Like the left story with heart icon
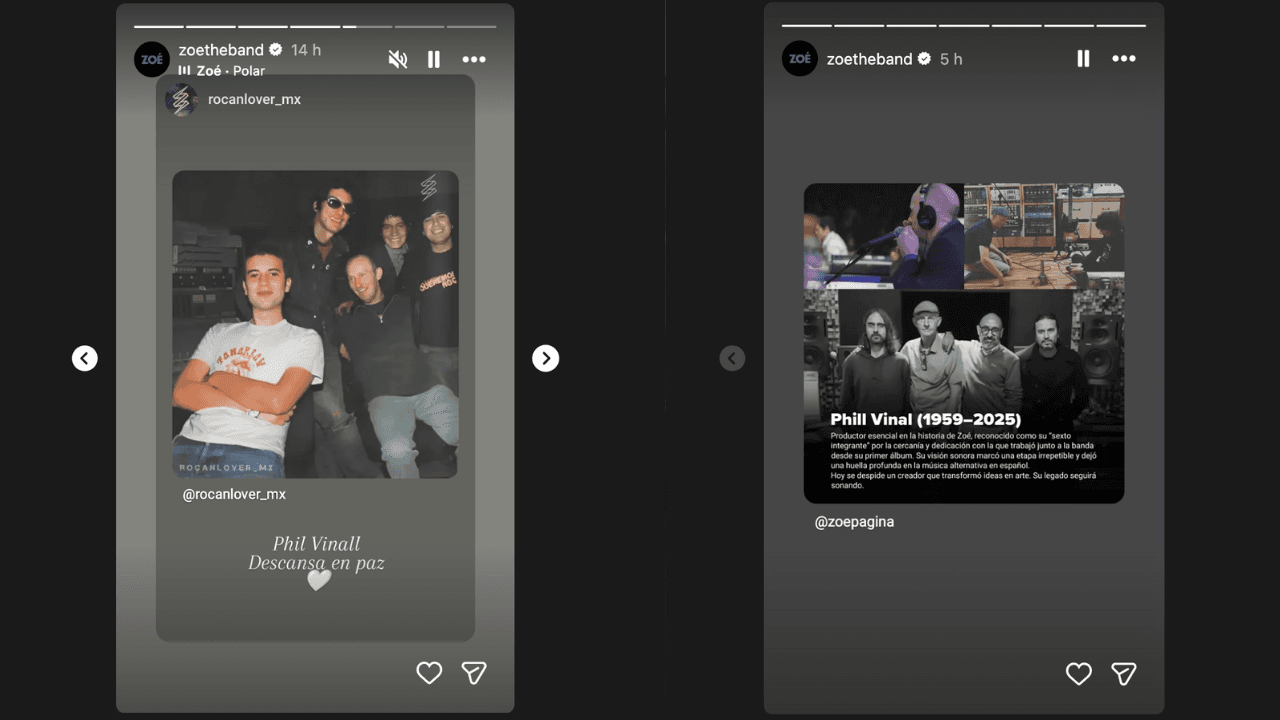 click(429, 673)
